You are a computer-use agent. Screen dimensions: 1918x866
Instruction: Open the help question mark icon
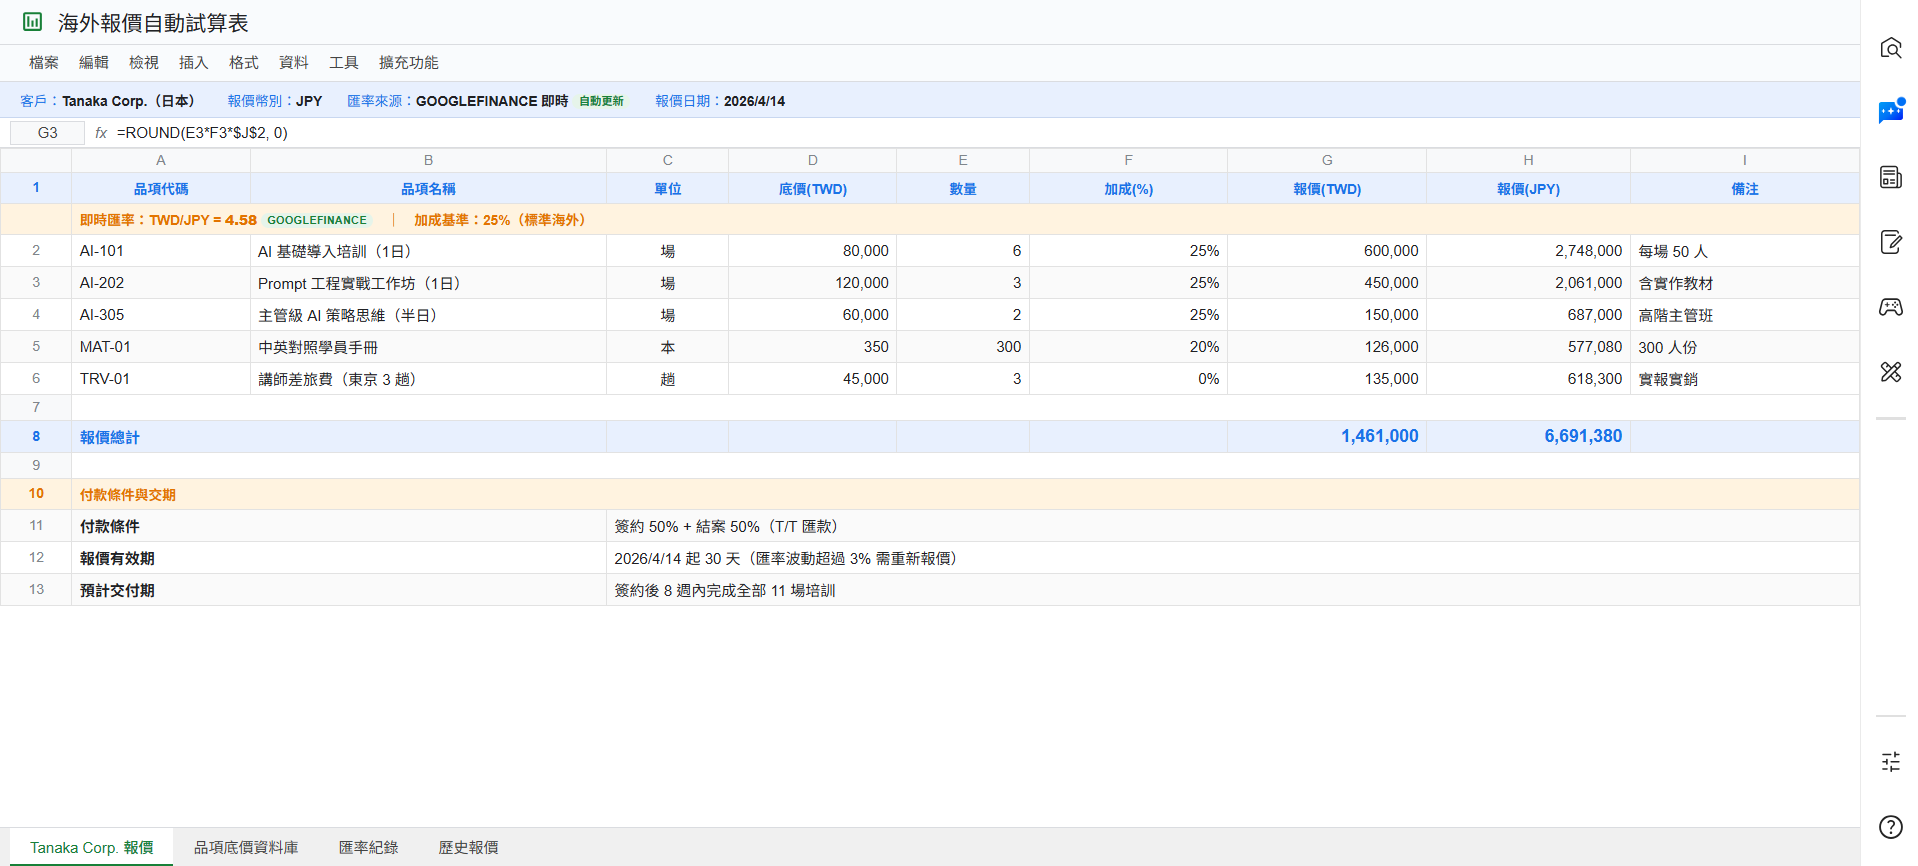[1890, 827]
